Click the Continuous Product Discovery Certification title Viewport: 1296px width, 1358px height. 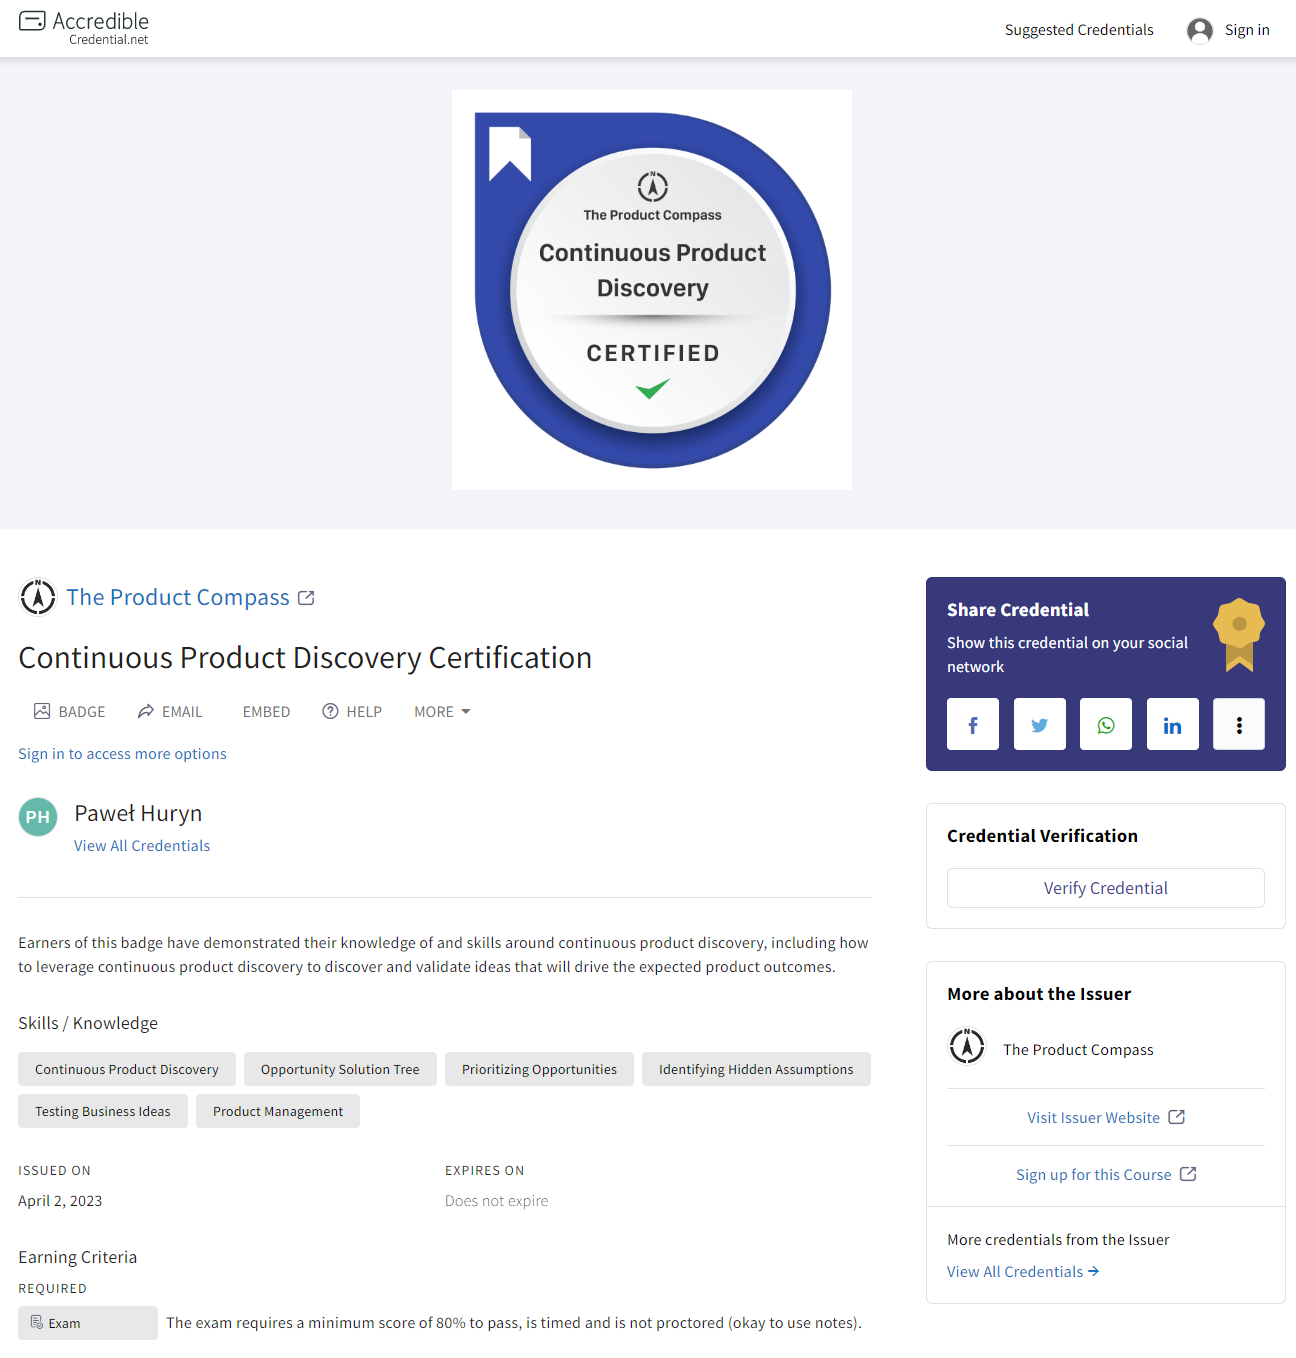pyautogui.click(x=305, y=658)
